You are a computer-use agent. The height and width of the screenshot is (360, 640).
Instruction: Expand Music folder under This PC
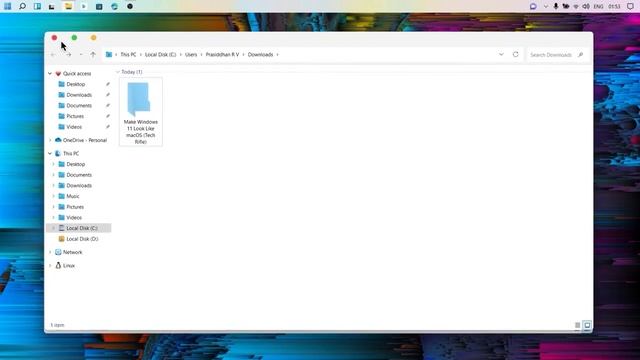pyautogui.click(x=53, y=196)
